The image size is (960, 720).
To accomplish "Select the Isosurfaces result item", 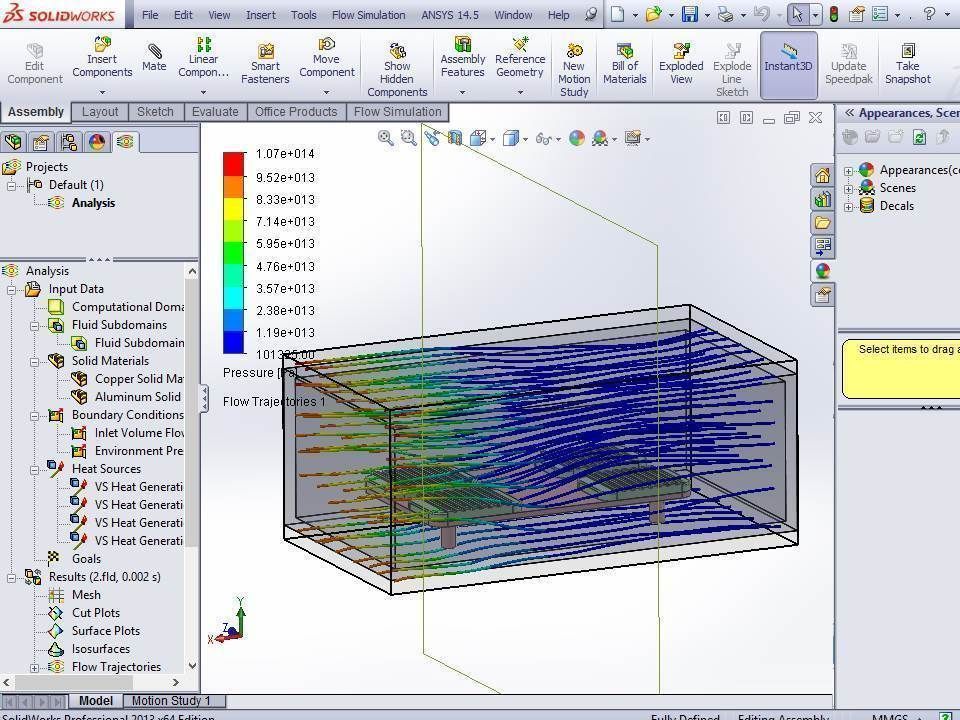I will click(x=89, y=649).
